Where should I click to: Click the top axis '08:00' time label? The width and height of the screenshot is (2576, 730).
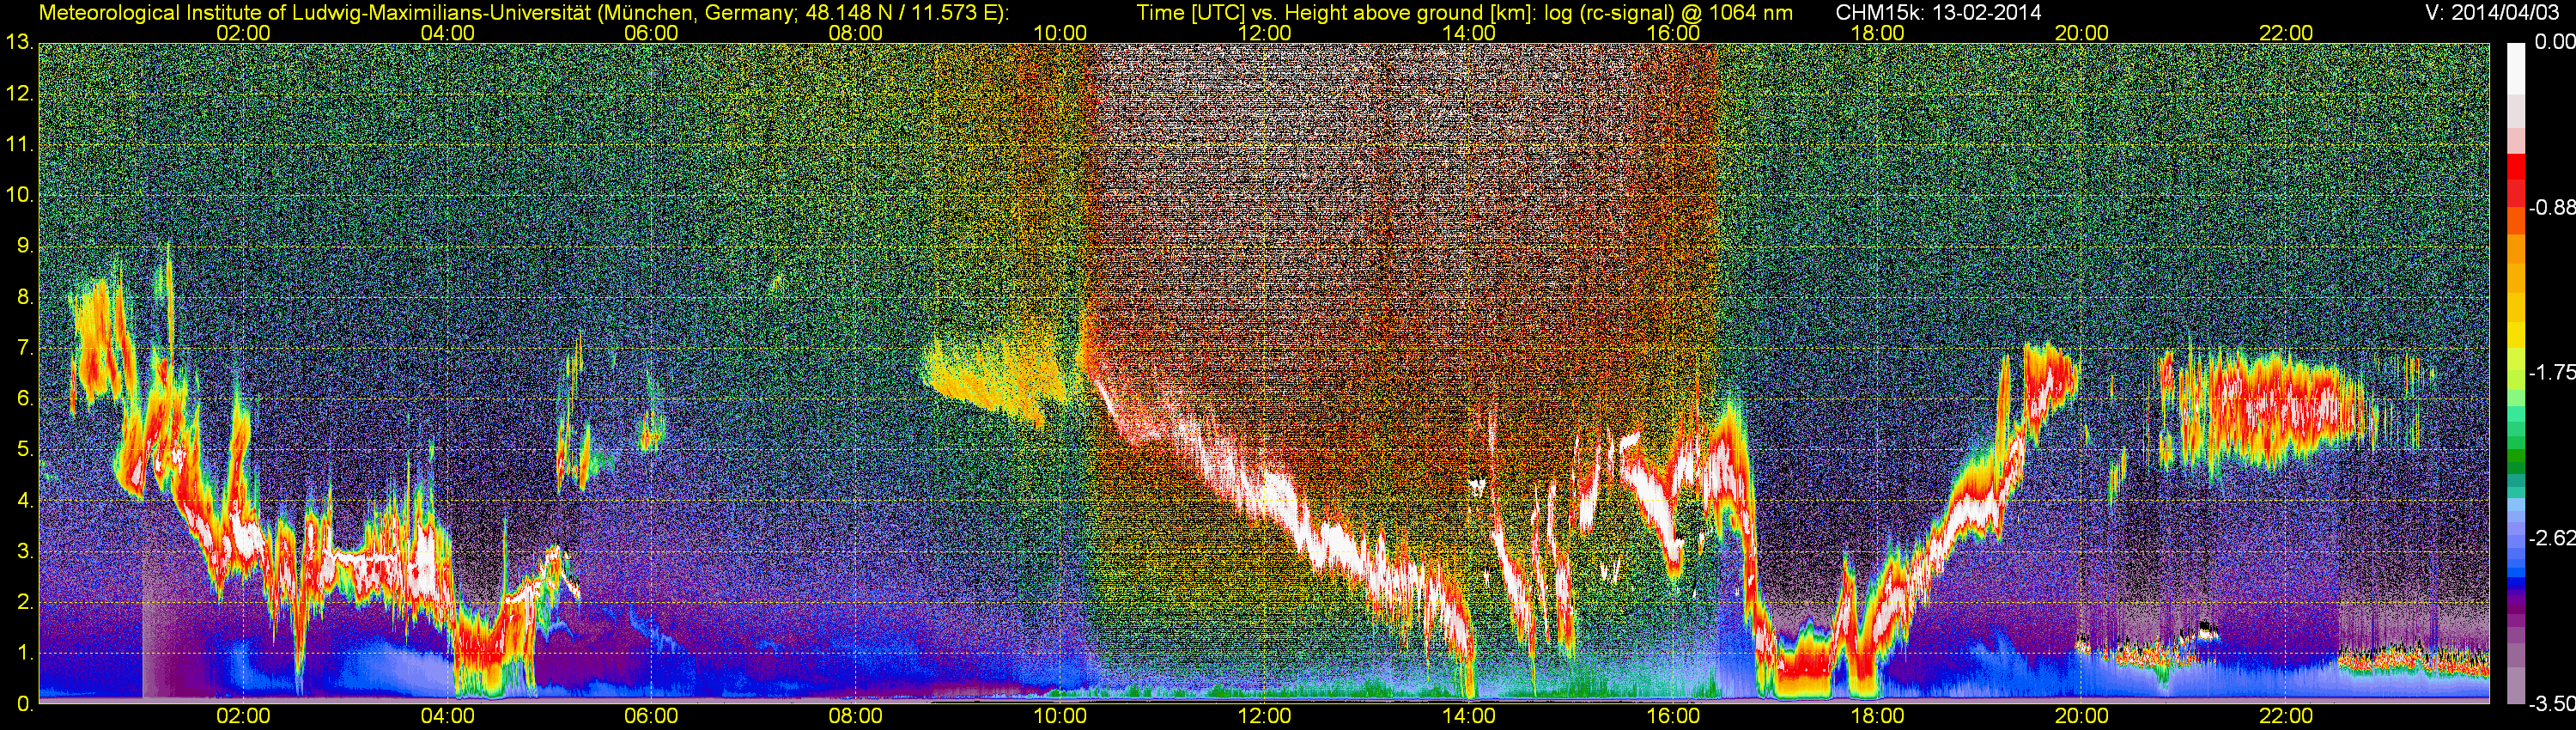tap(856, 33)
